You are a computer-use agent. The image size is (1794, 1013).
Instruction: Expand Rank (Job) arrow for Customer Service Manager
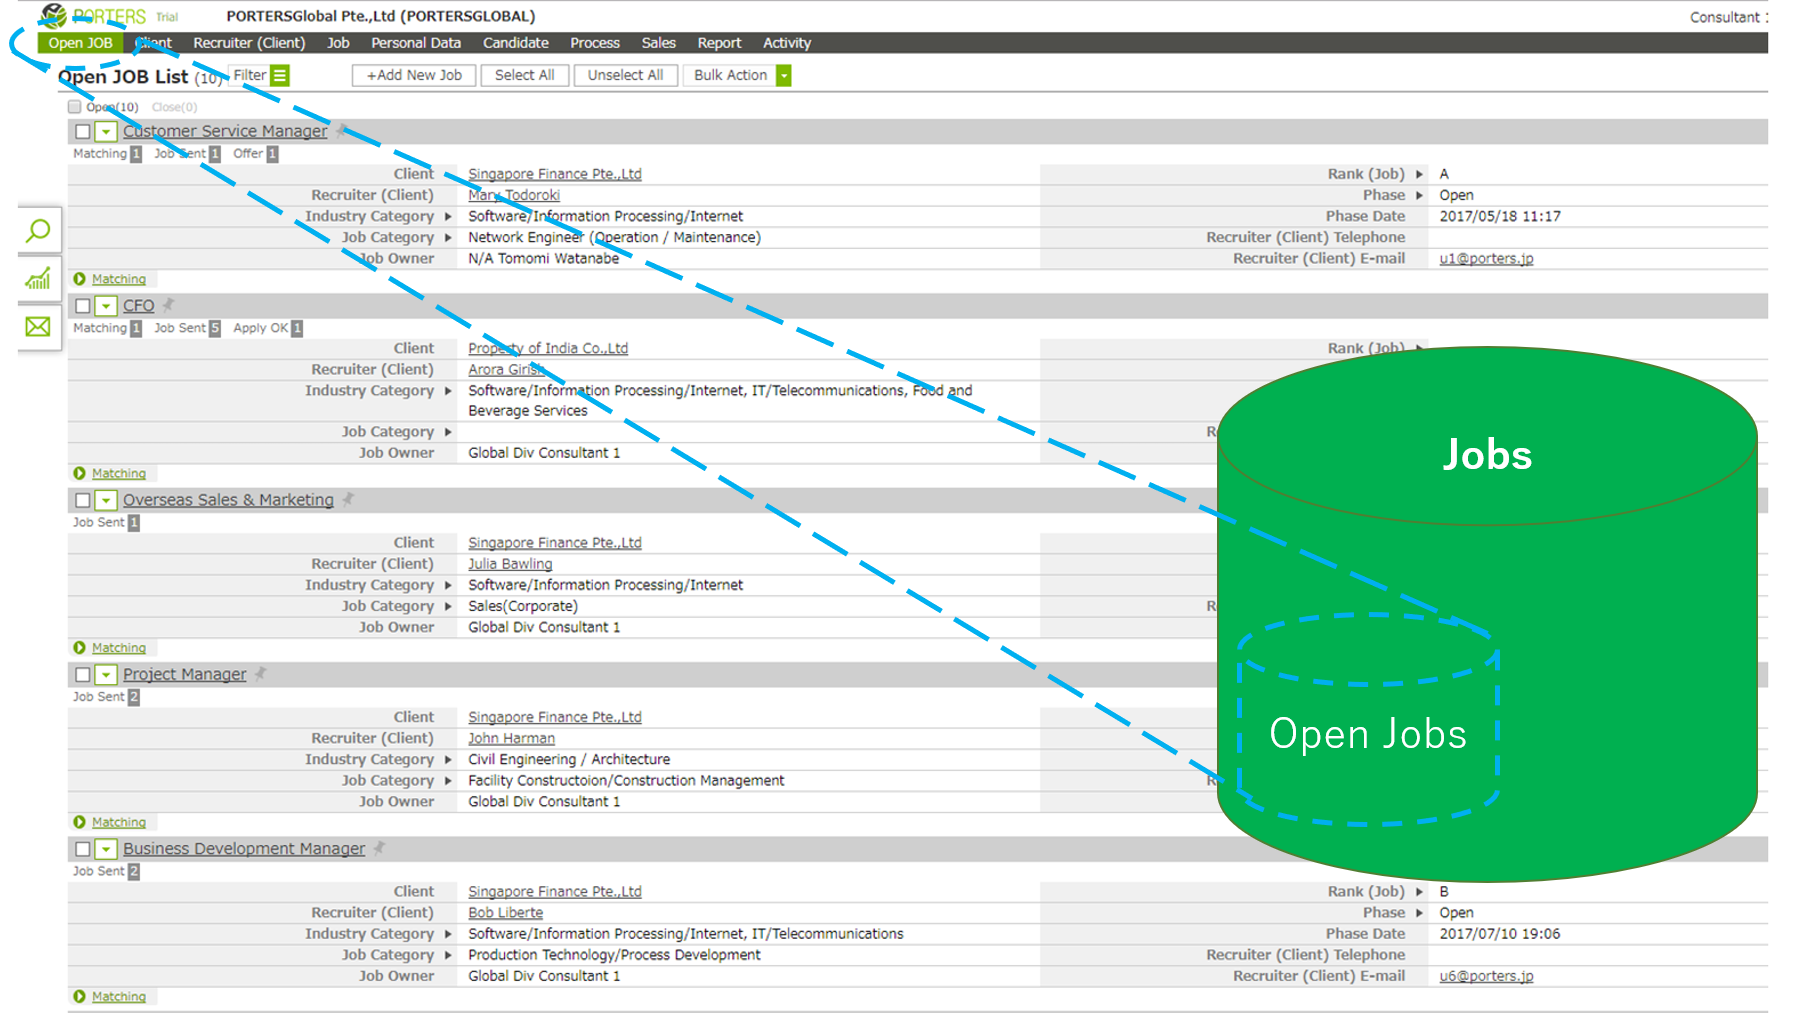[x=1419, y=174]
